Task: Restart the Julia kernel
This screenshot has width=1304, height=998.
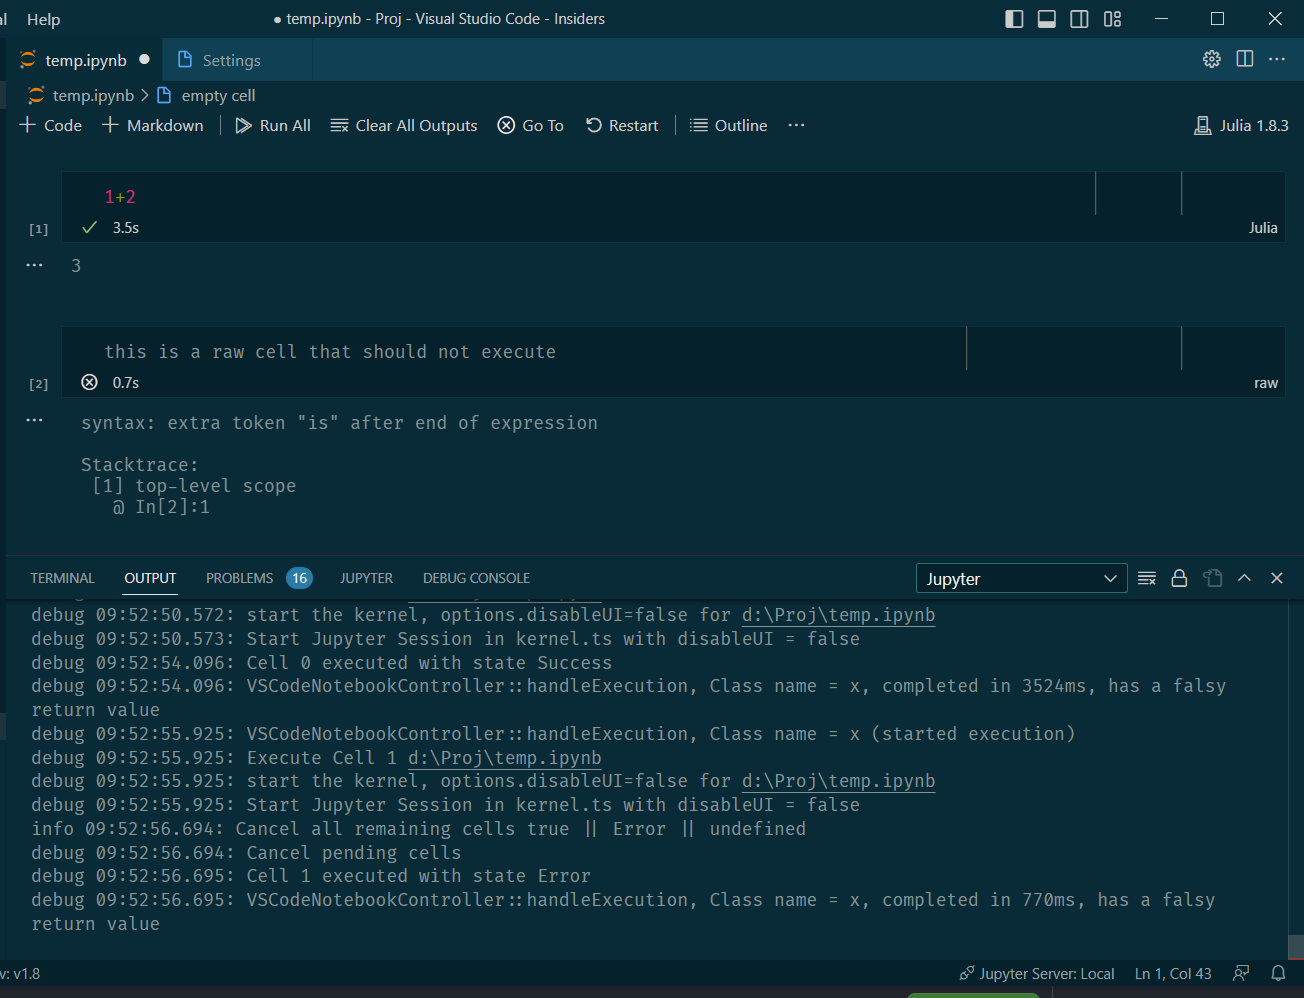Action: (622, 125)
